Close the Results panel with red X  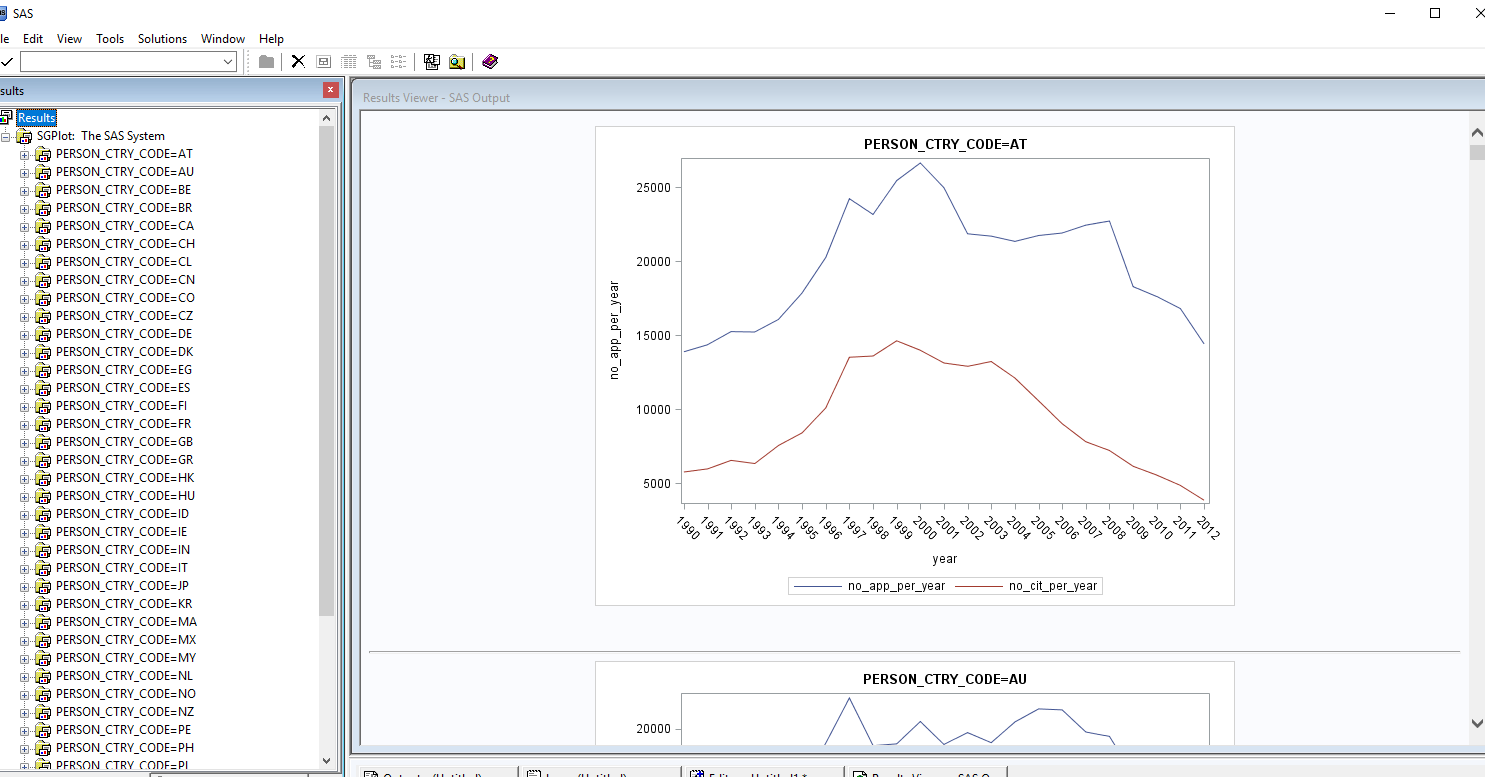point(331,90)
